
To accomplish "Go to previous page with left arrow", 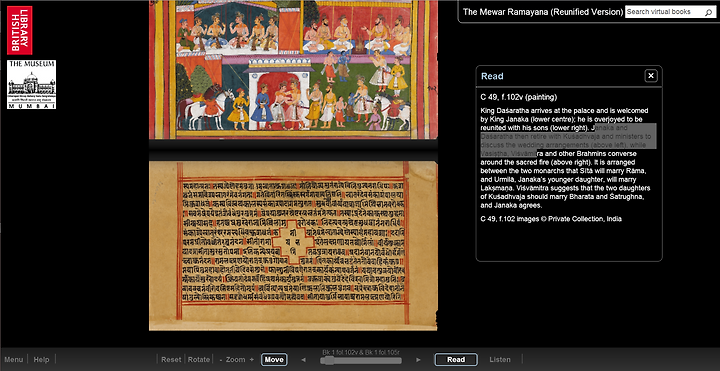I will pos(304,360).
